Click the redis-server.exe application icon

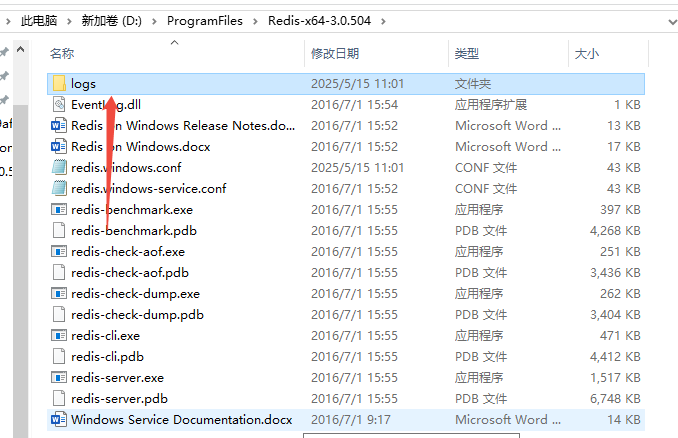(59, 377)
